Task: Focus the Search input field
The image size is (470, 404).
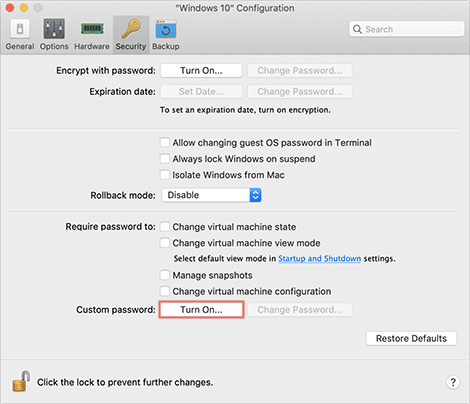Action: click(x=407, y=29)
